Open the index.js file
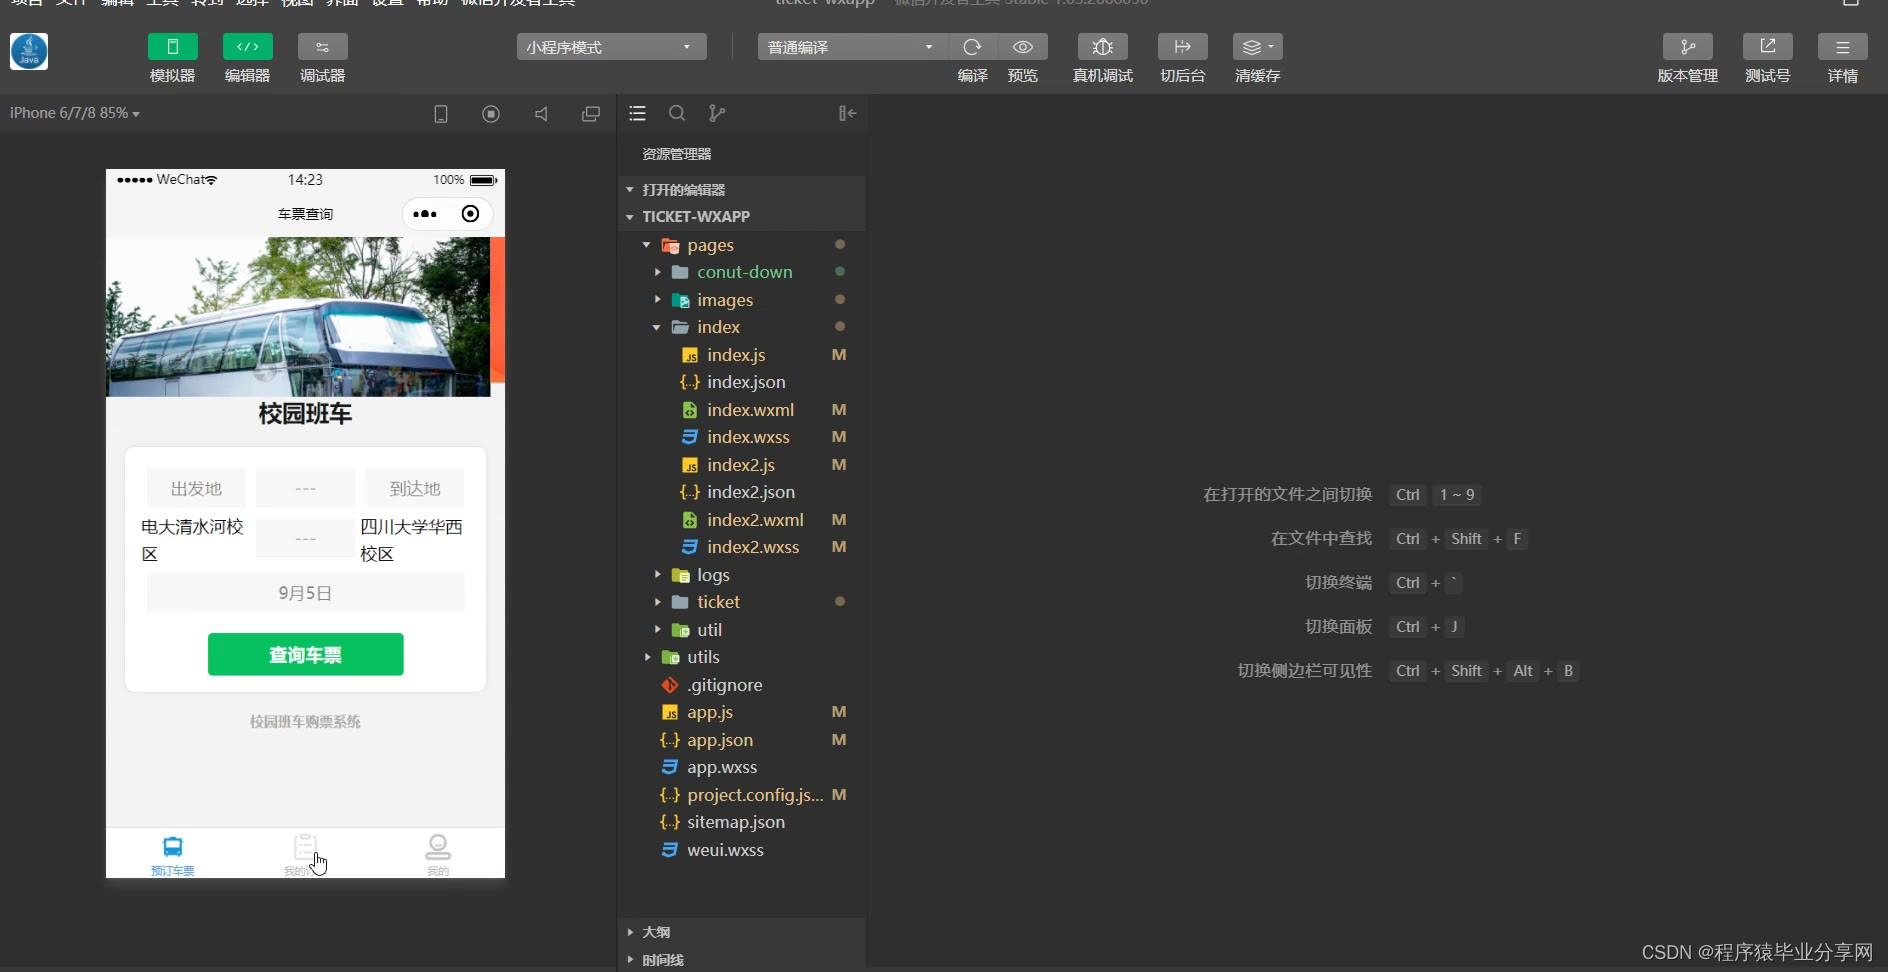1888x972 pixels. click(x=742, y=355)
